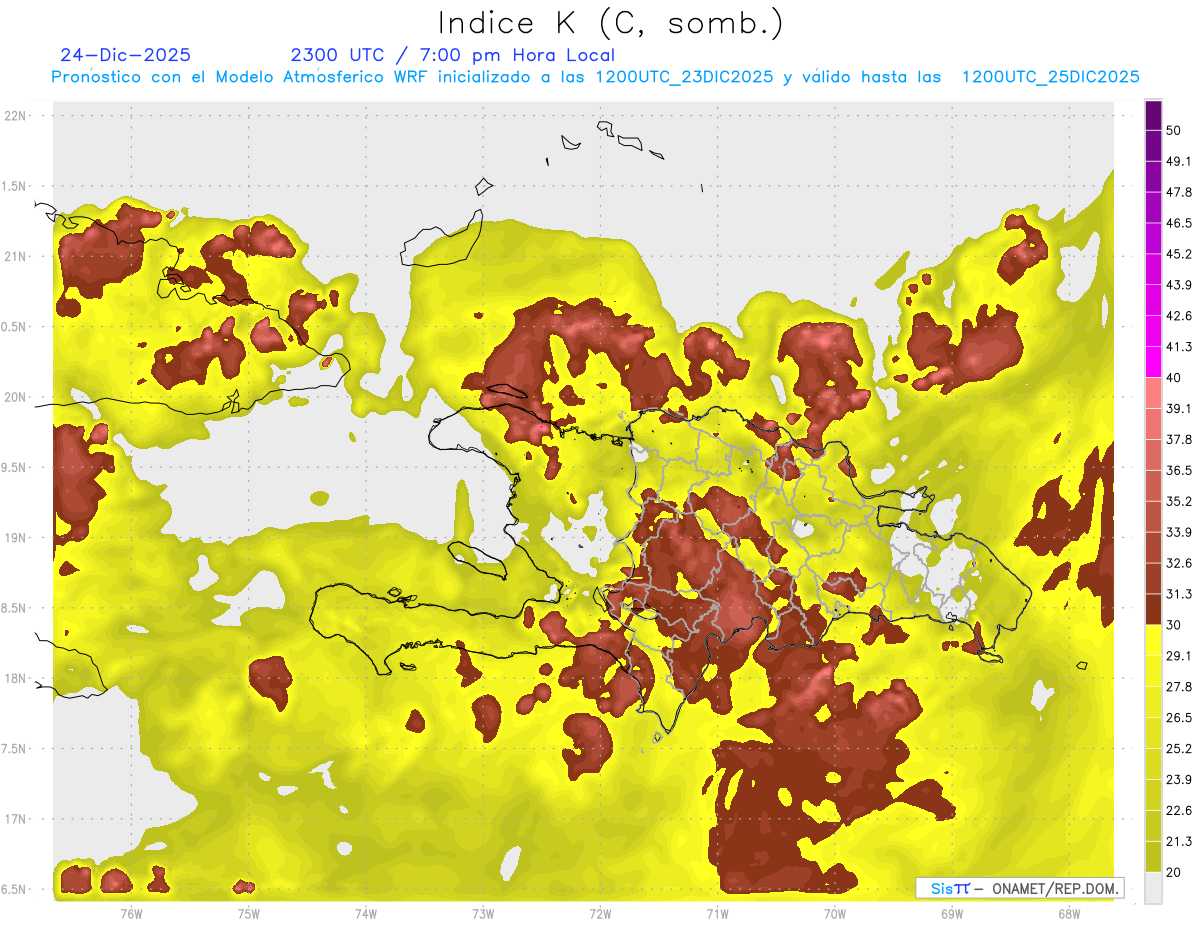Image resolution: width=1200 pixels, height=927 pixels.
Task: Click the gray swatch below 20 on colorbar
Action: point(1153,888)
